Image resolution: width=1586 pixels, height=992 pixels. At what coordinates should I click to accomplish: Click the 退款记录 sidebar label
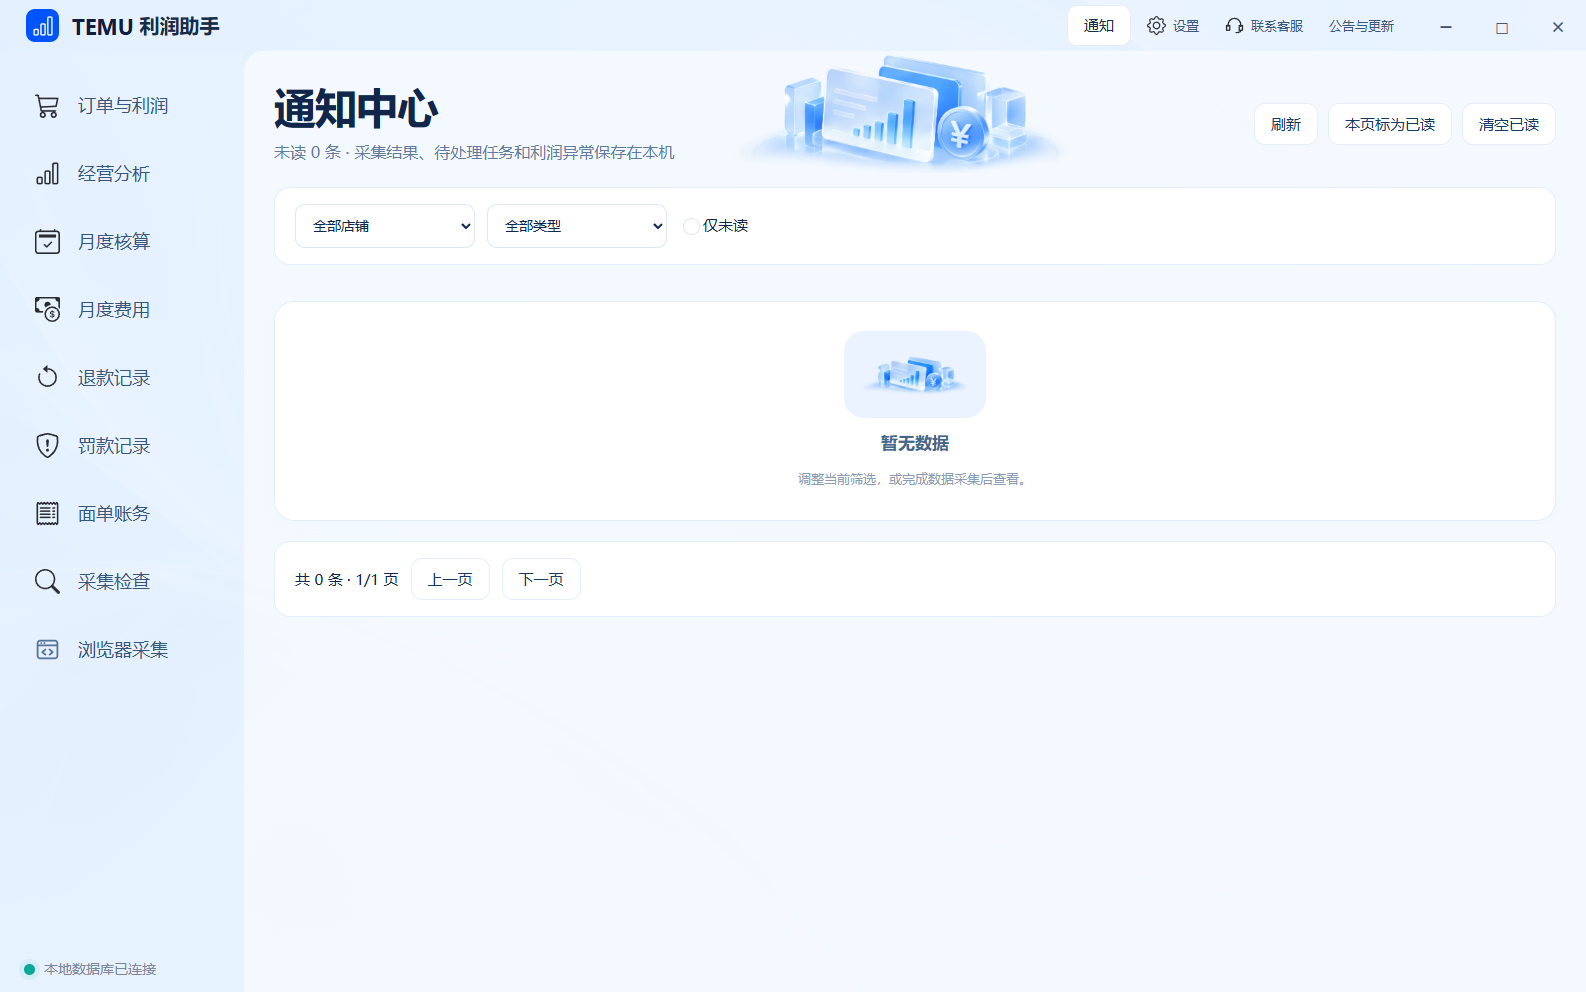tap(114, 378)
